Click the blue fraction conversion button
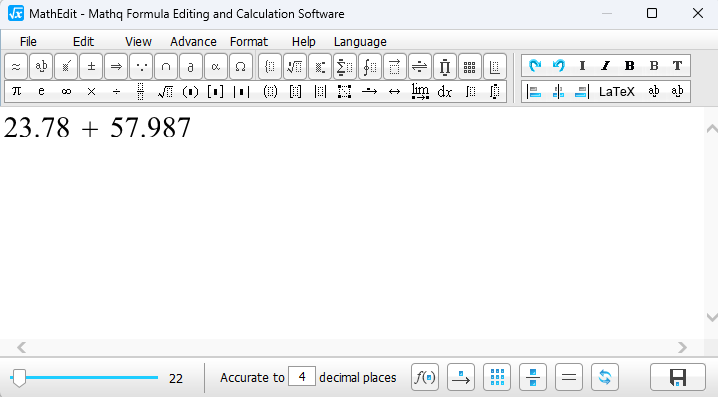 533,377
